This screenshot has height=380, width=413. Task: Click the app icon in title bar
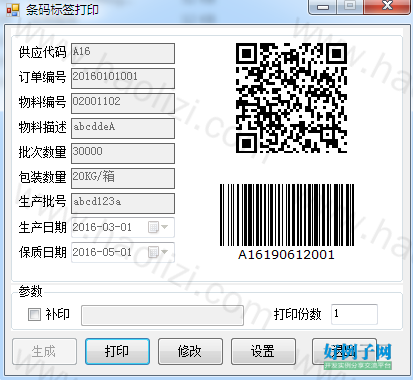13,10
